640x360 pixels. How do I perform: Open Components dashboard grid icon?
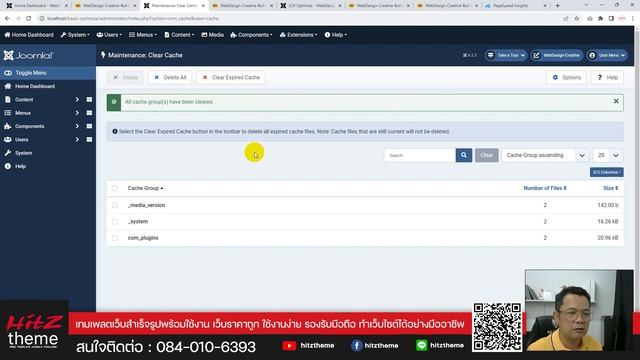tap(89, 126)
